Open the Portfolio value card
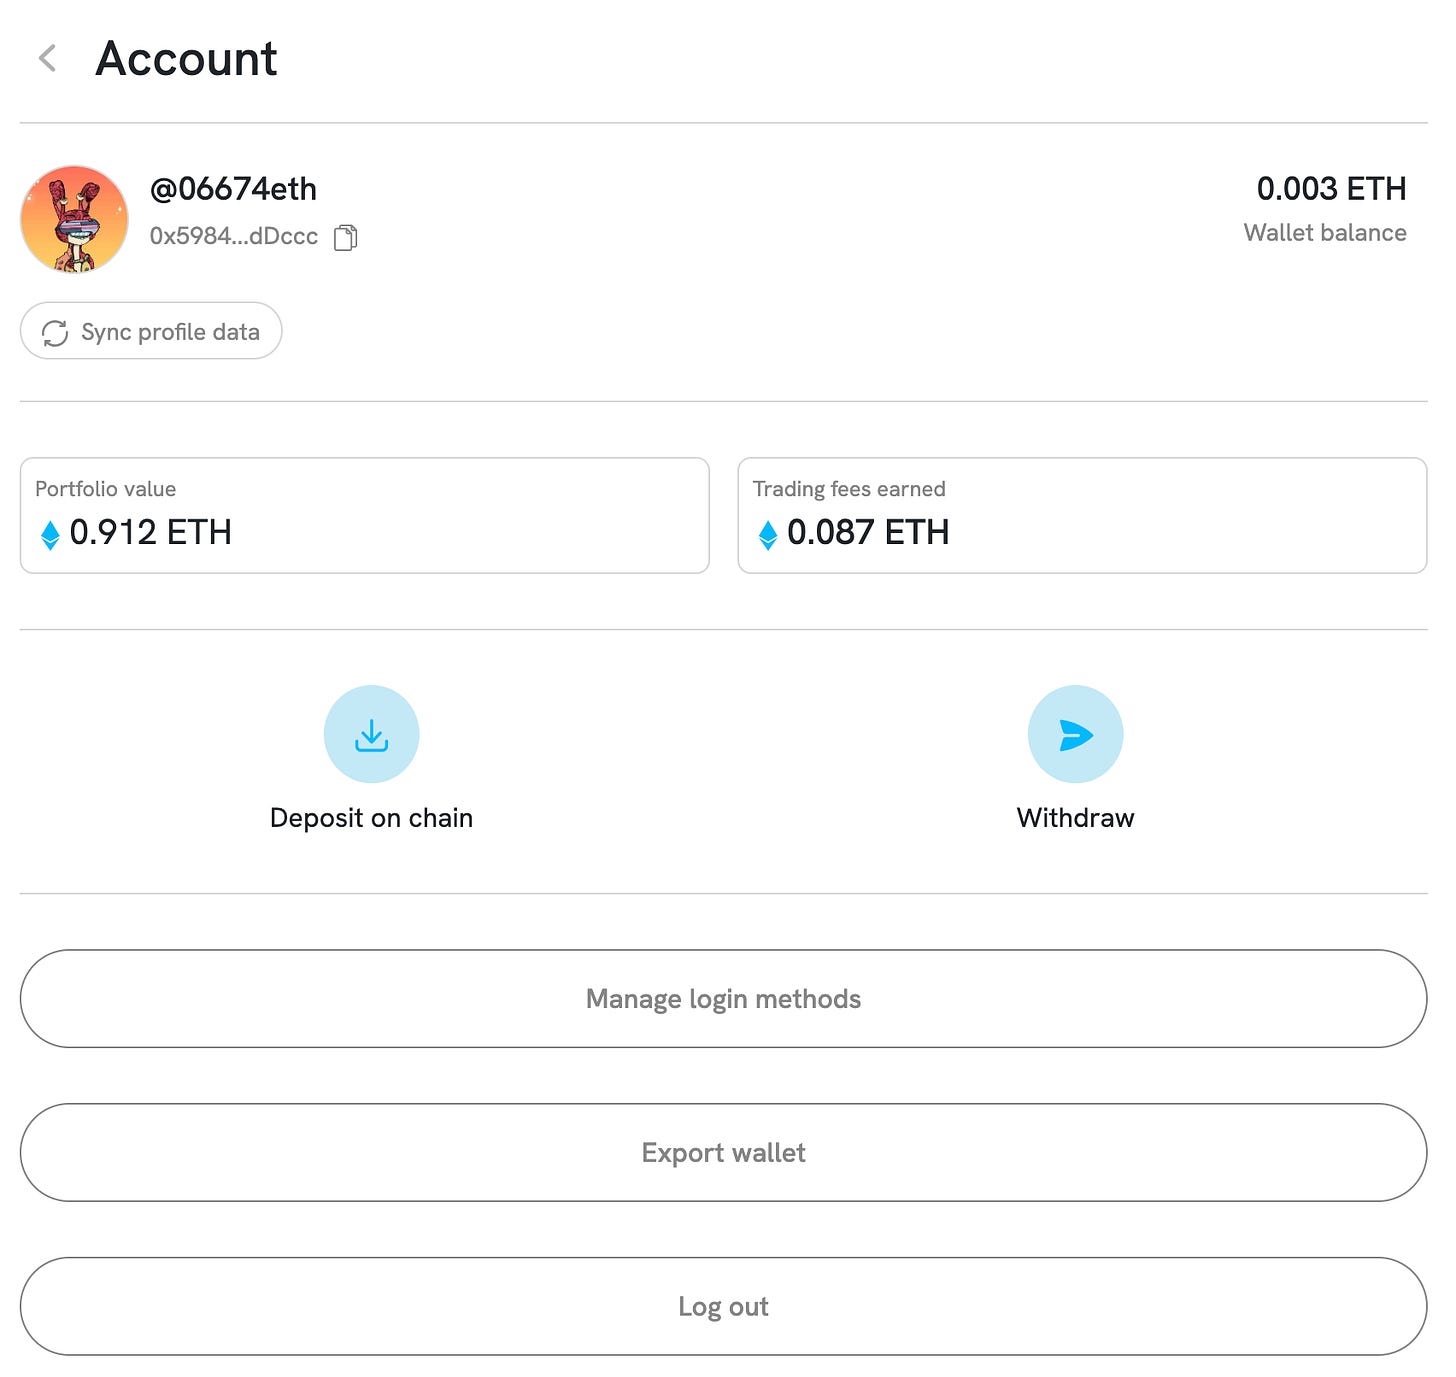This screenshot has width=1456, height=1377. 365,516
